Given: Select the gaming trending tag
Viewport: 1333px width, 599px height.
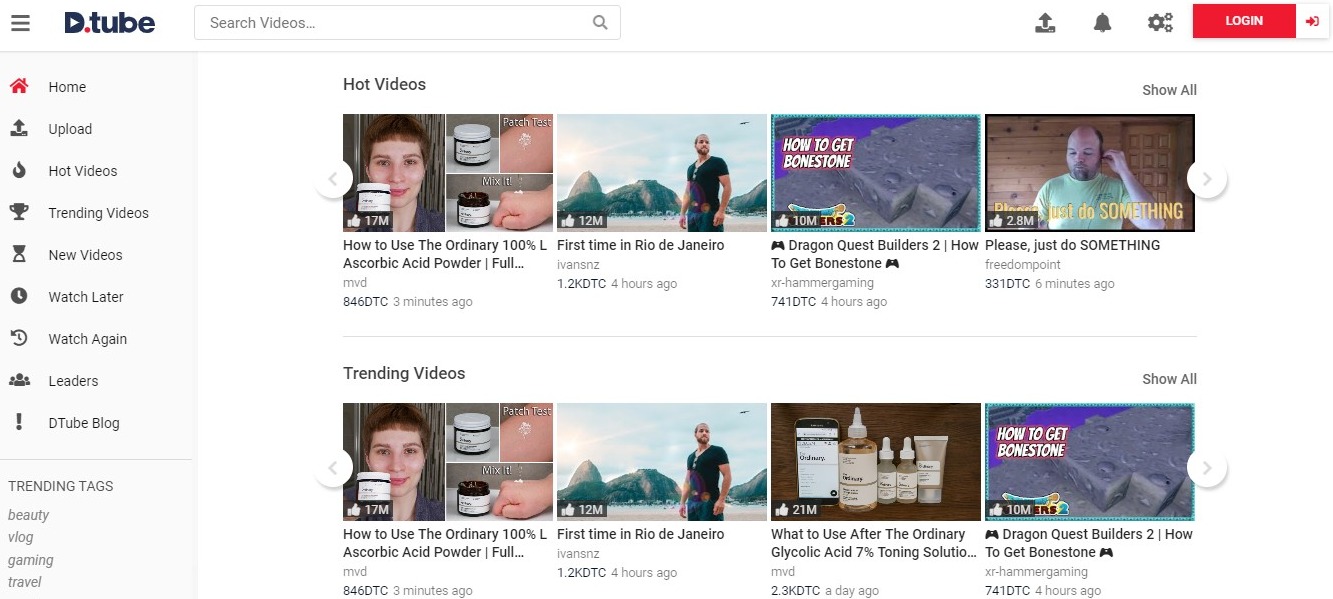Looking at the screenshot, I should 31,560.
